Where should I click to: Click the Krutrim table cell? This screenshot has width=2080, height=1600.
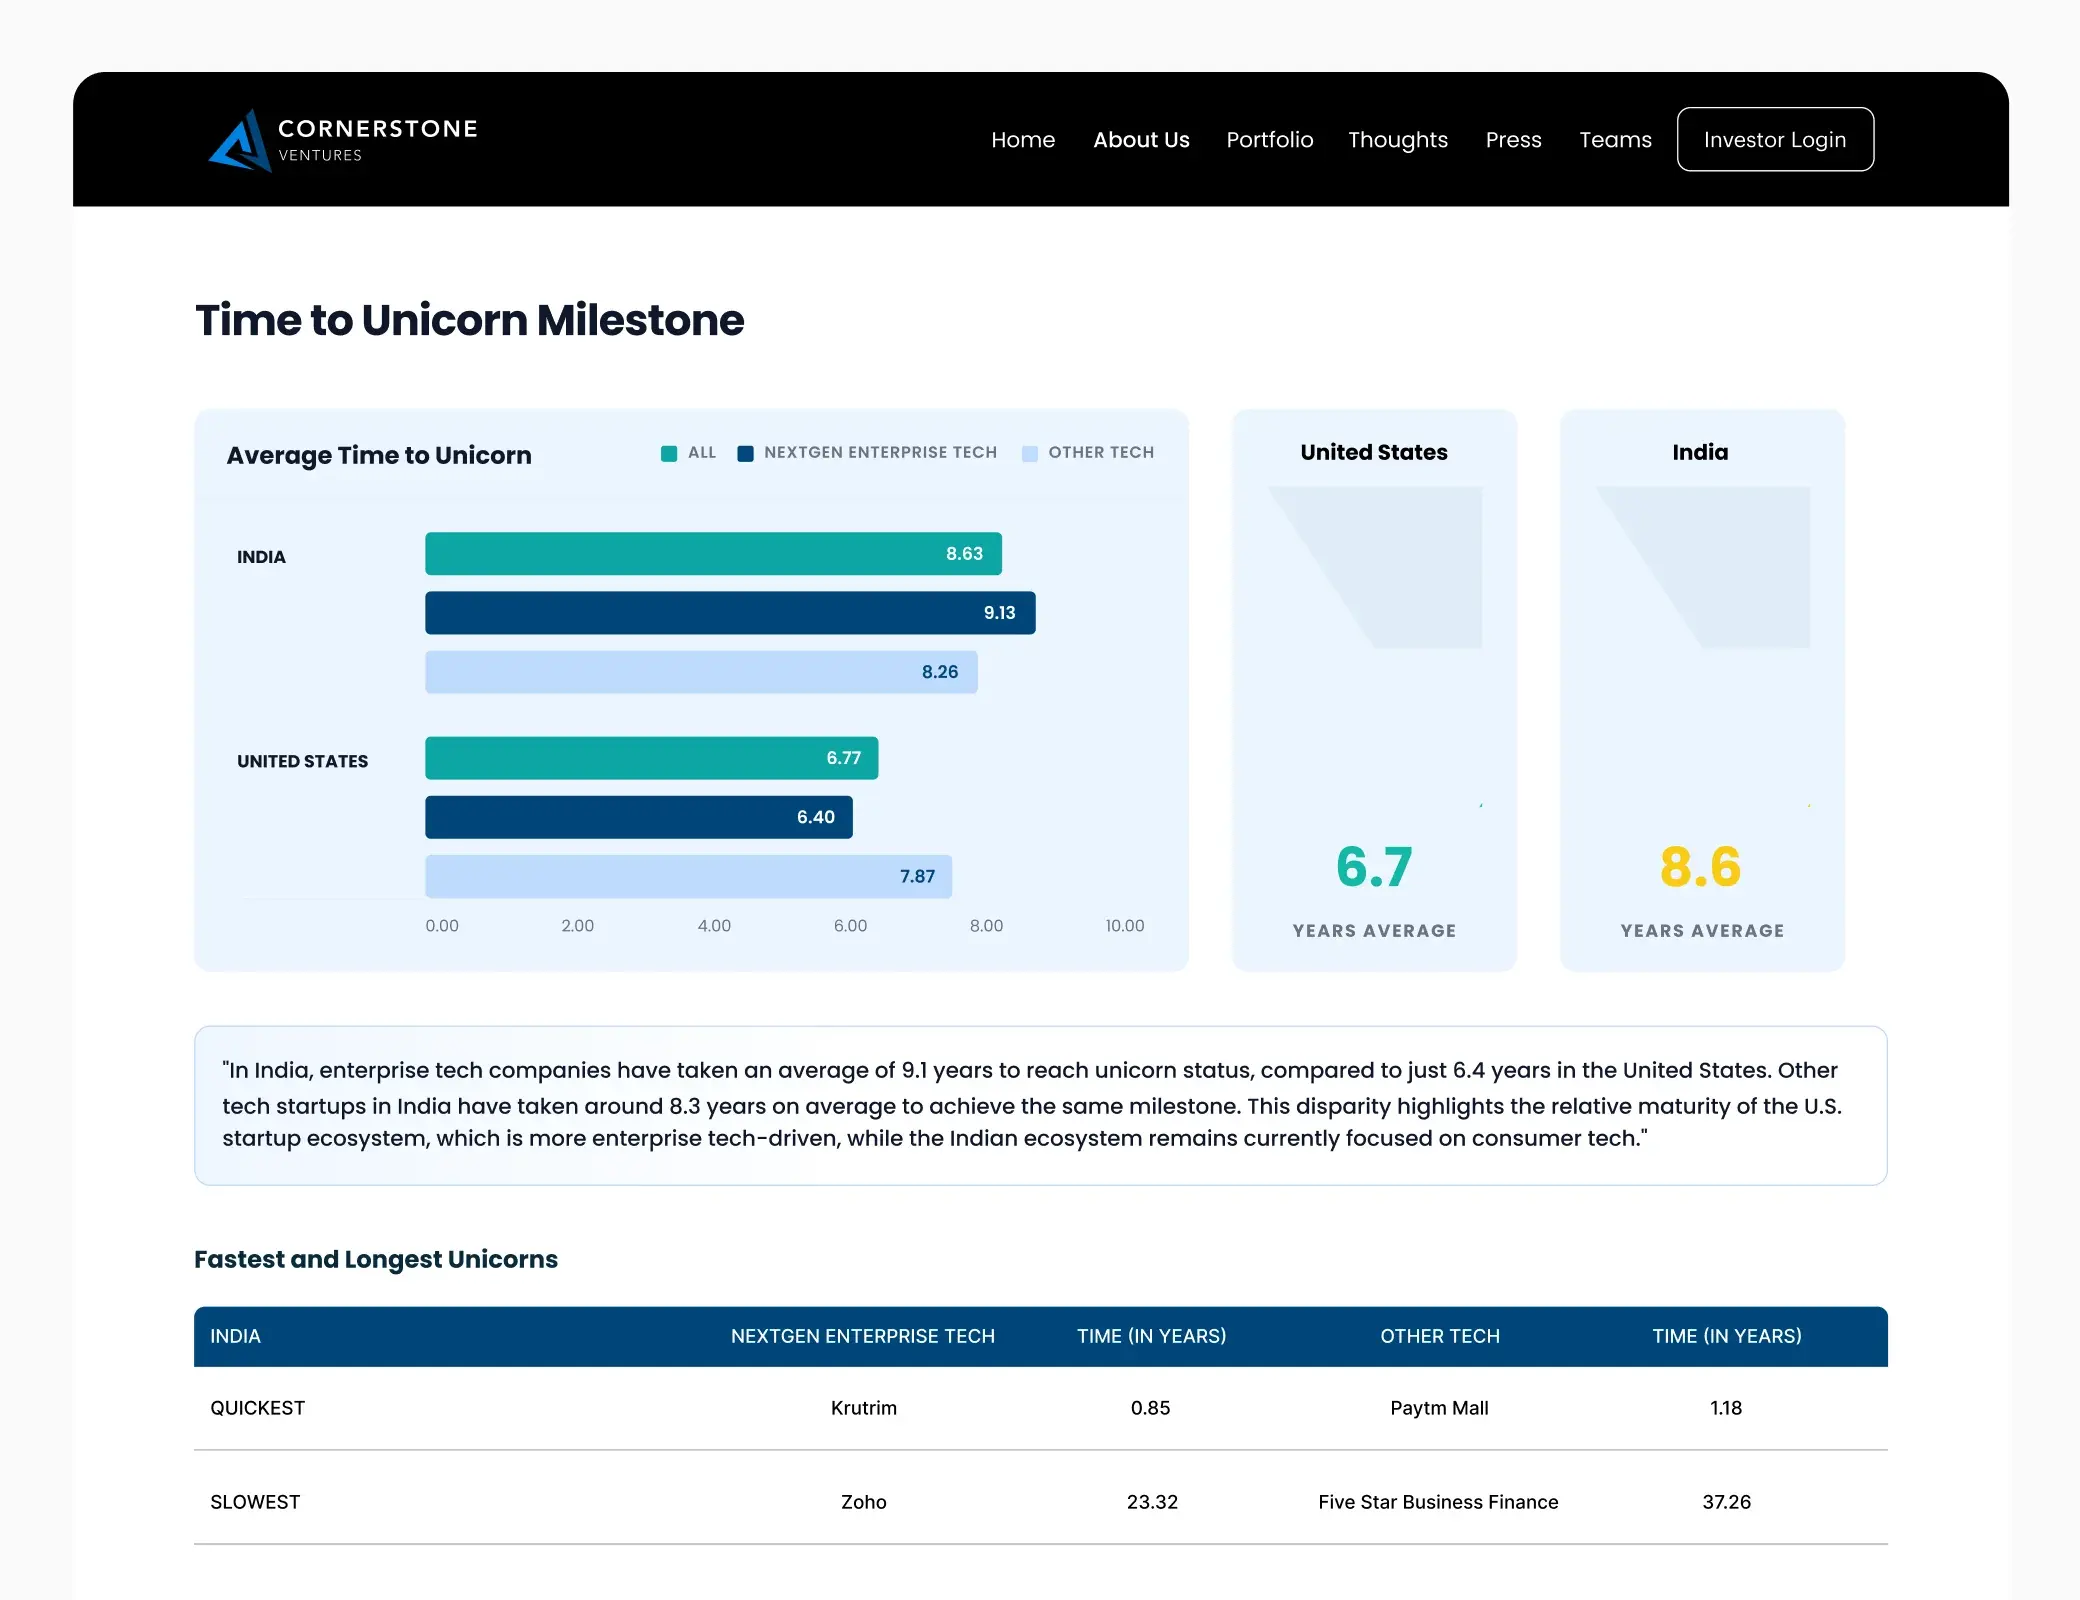[x=863, y=1408]
